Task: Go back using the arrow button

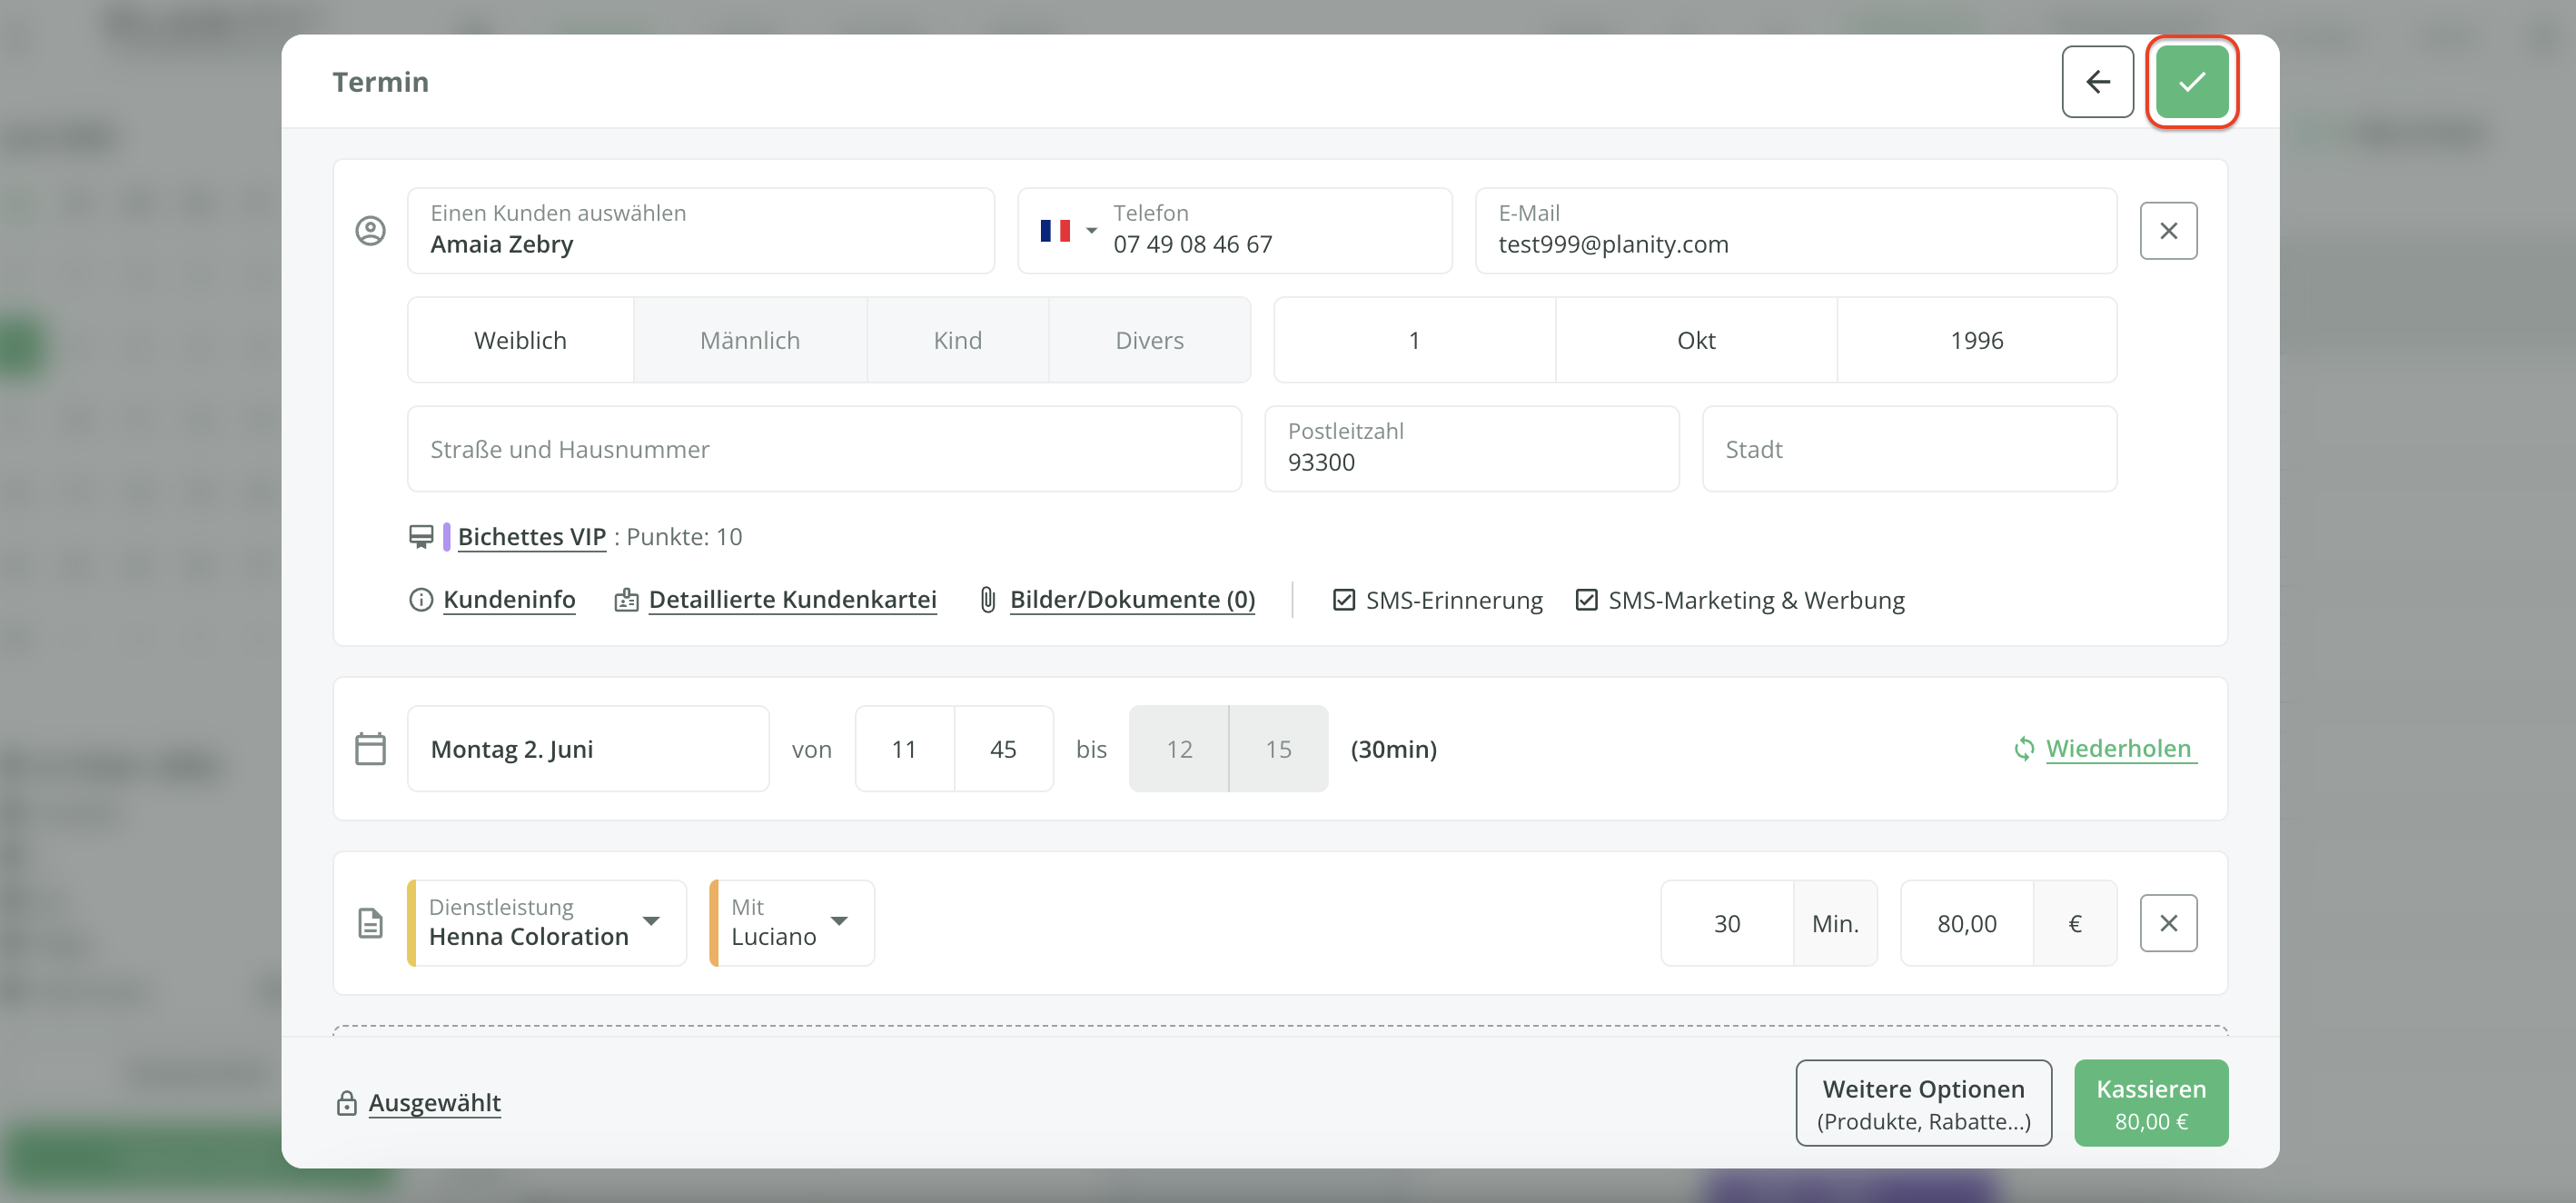Action: pyautogui.click(x=2097, y=82)
